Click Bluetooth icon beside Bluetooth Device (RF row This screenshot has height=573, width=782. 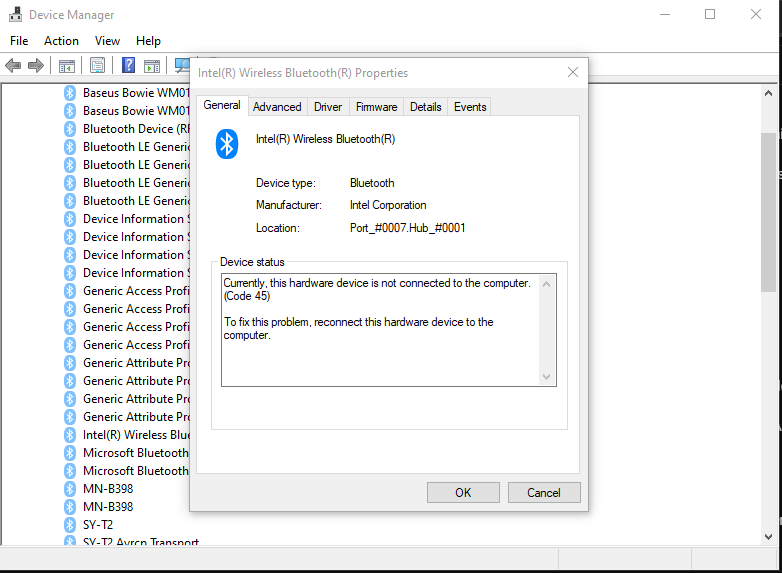(70, 129)
